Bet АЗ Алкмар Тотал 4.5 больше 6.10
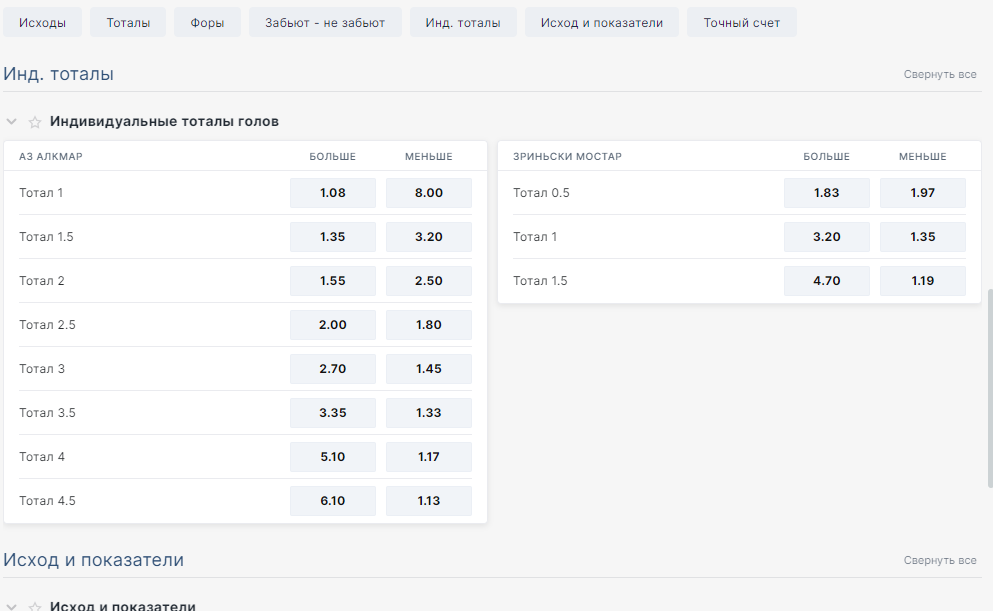This screenshot has width=993, height=611. (332, 501)
